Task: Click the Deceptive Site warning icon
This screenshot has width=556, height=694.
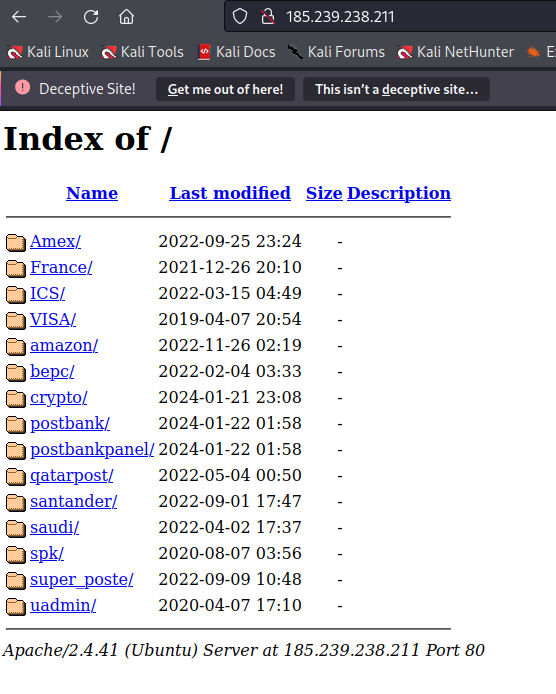Action: click(23, 88)
